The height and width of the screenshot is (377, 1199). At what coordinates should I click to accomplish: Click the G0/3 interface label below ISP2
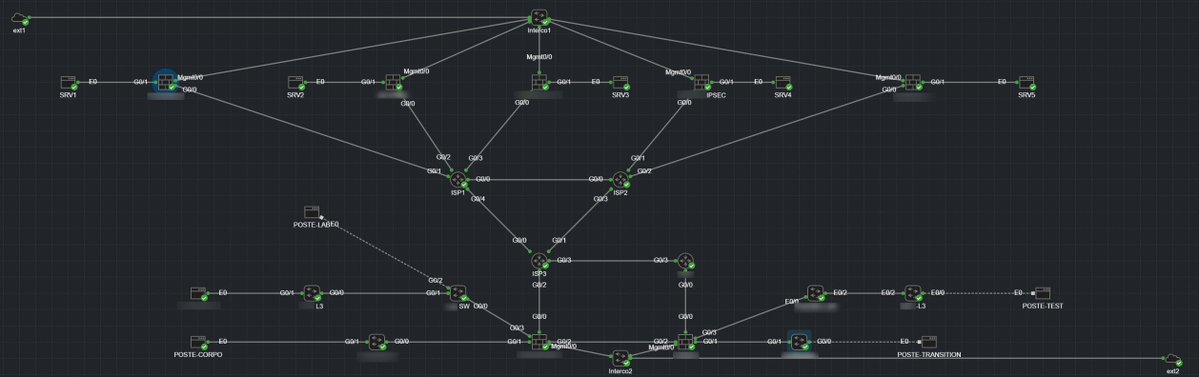point(601,199)
